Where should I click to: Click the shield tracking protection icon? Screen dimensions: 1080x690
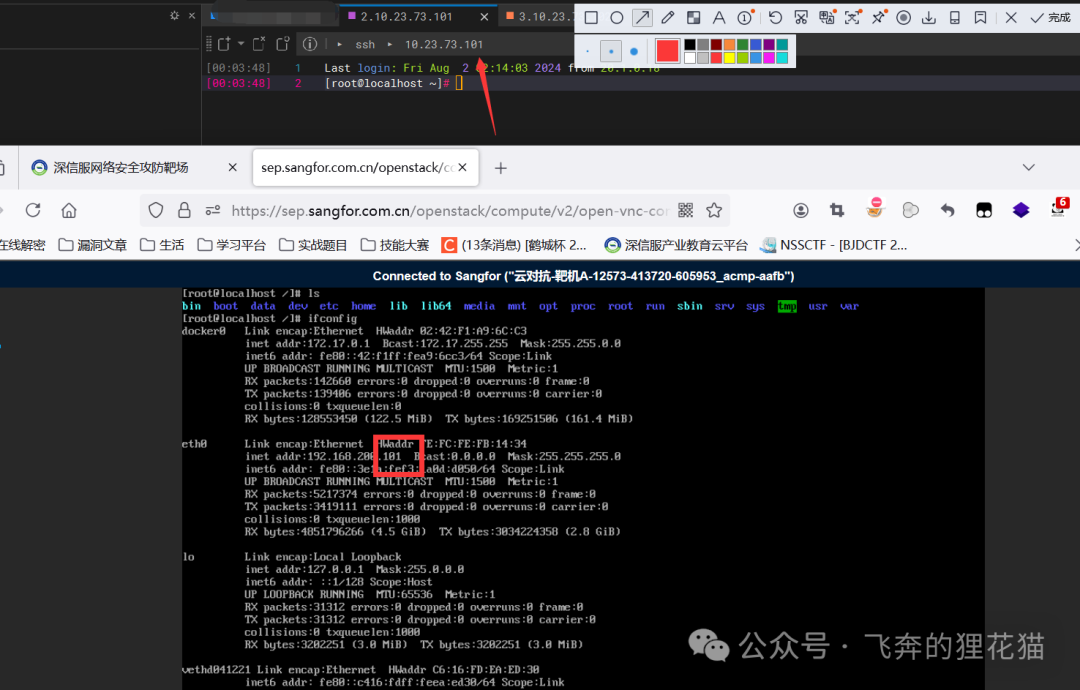click(x=156, y=211)
